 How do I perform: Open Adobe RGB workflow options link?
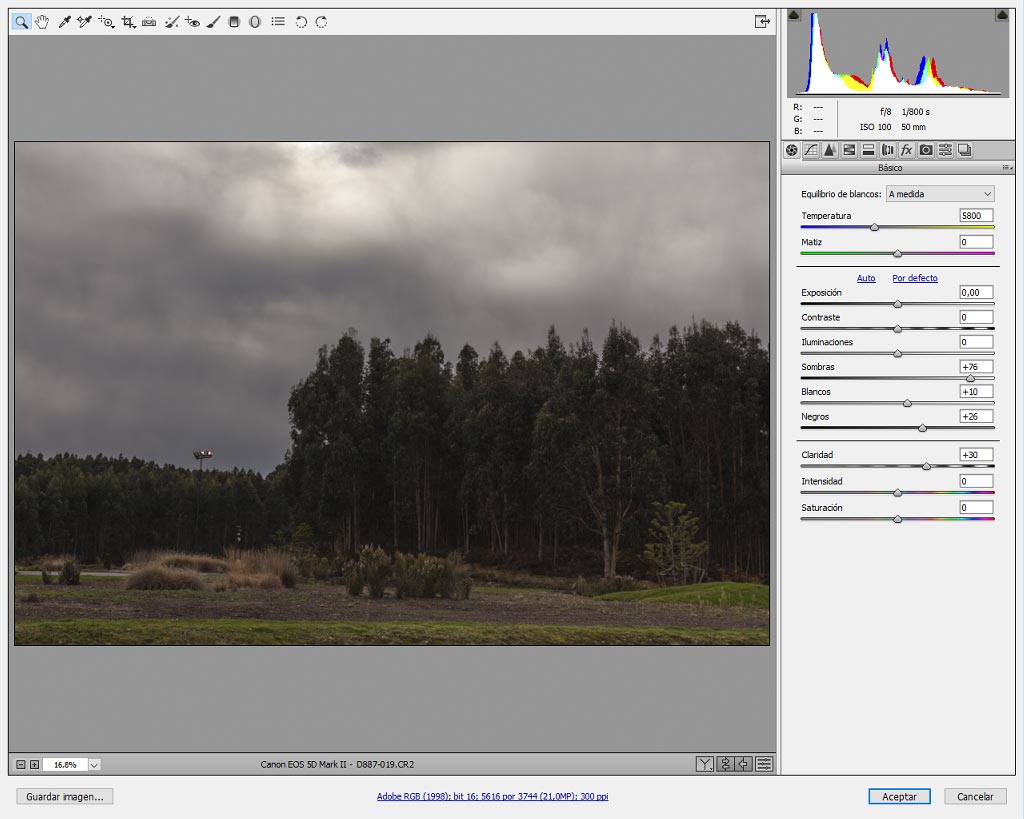492,797
